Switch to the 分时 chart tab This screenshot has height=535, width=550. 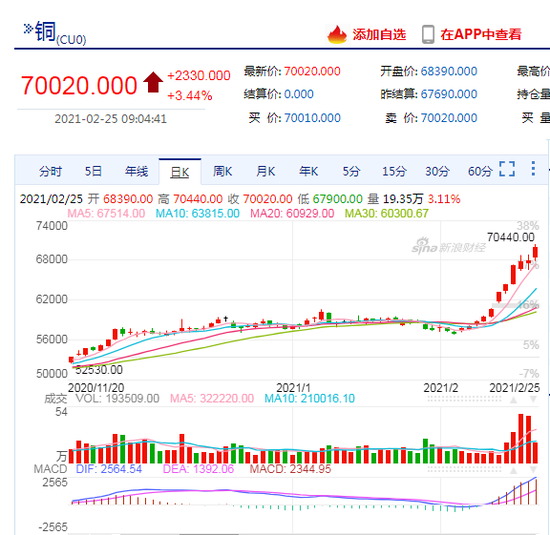[x=51, y=172]
